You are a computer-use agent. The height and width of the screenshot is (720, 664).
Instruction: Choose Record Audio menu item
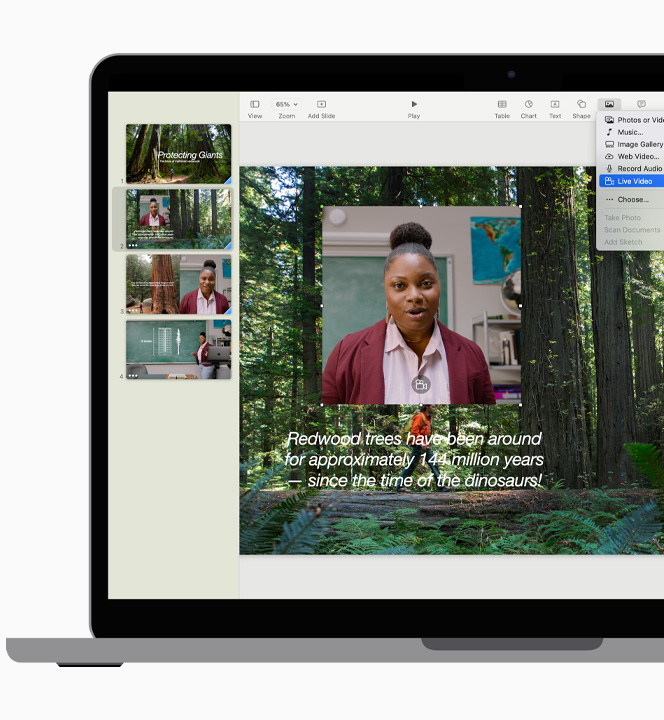638,169
